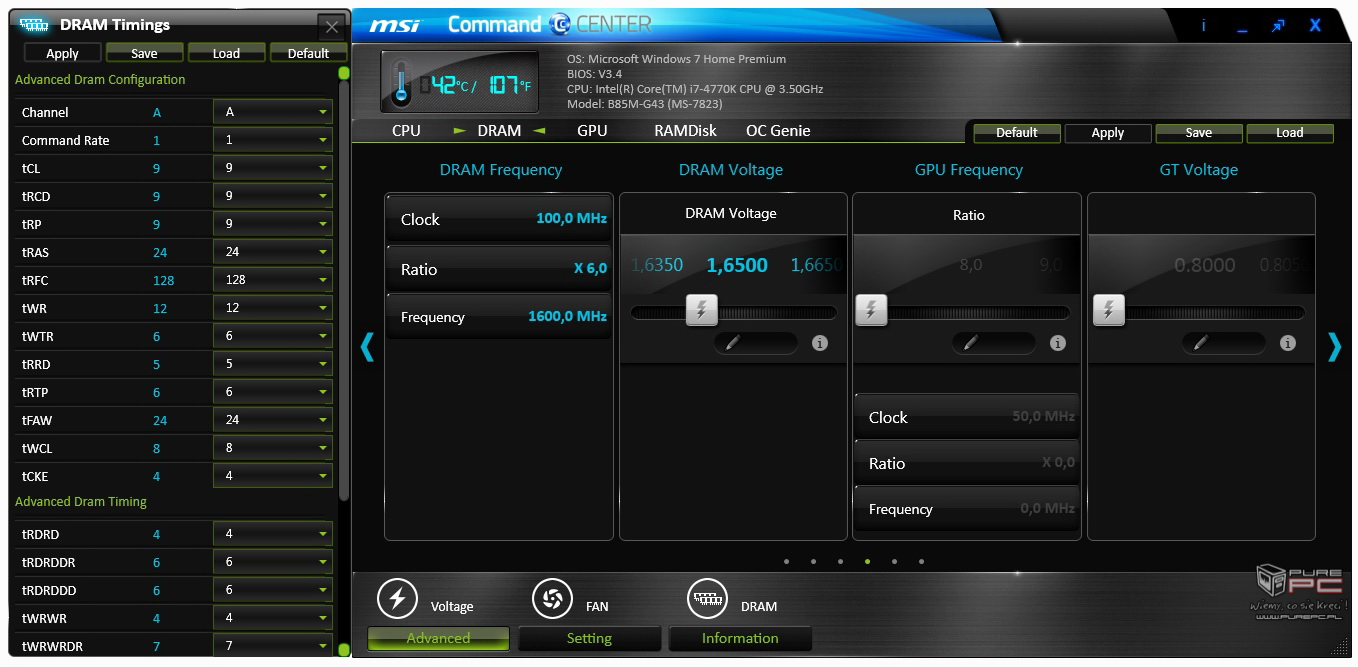Click the 1600,0 MHz frequency value
Image resolution: width=1358 pixels, height=667 pixels.
(567, 316)
